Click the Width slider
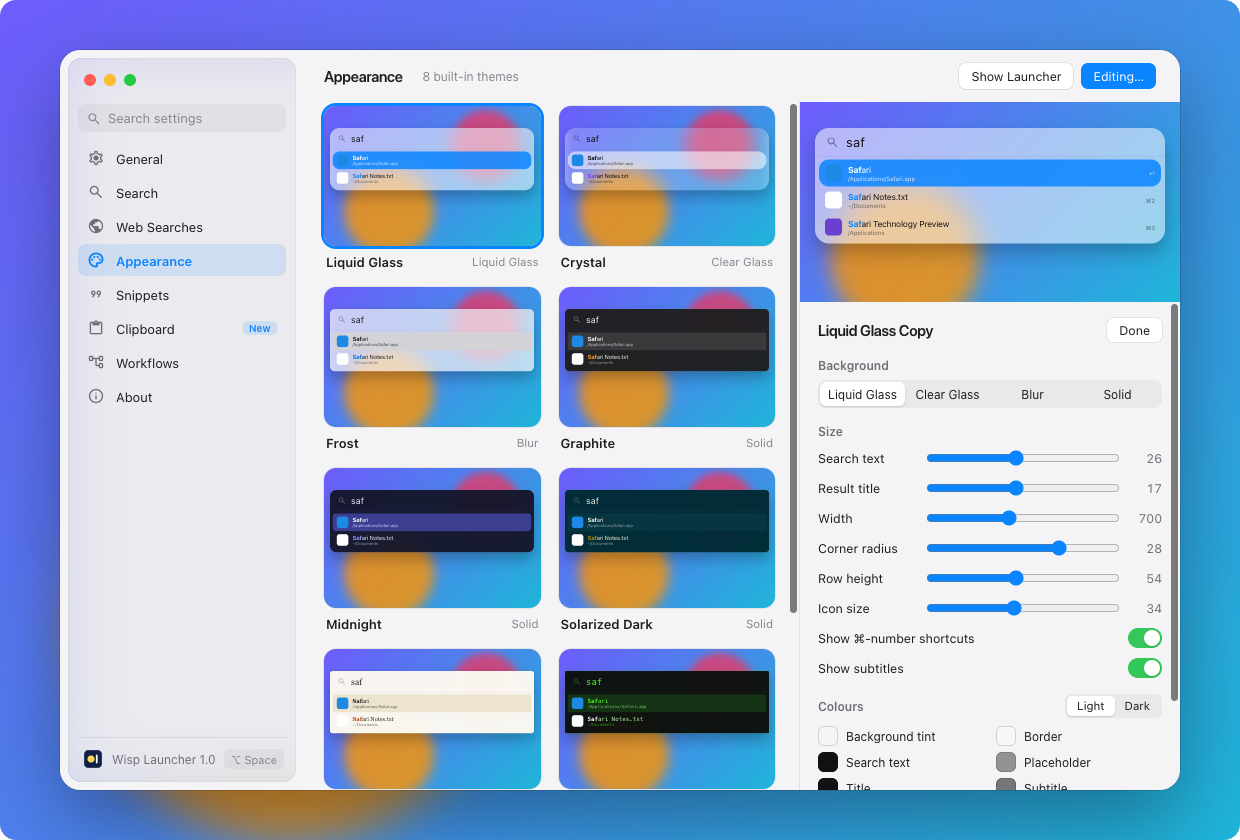 coord(1022,518)
